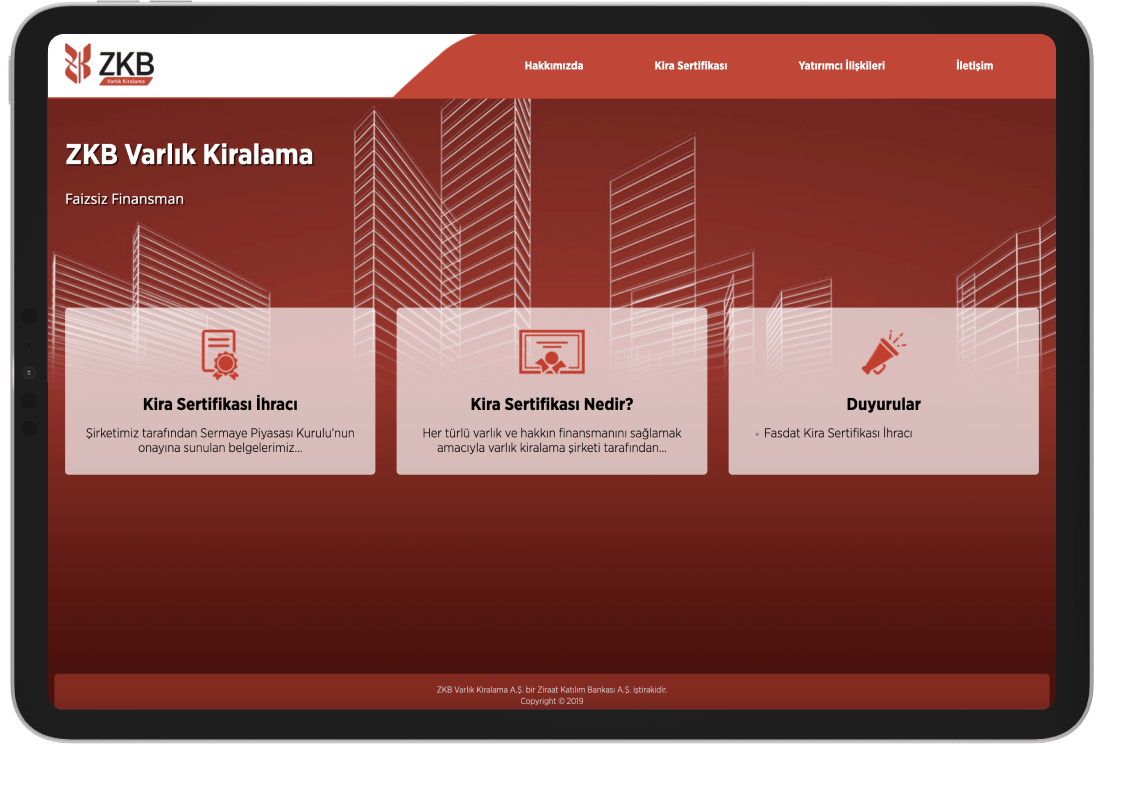Viewport: 1142px width, 786px height.
Task: Go to Yatırımcı İlişkileri in navigation
Action: pyautogui.click(x=841, y=66)
